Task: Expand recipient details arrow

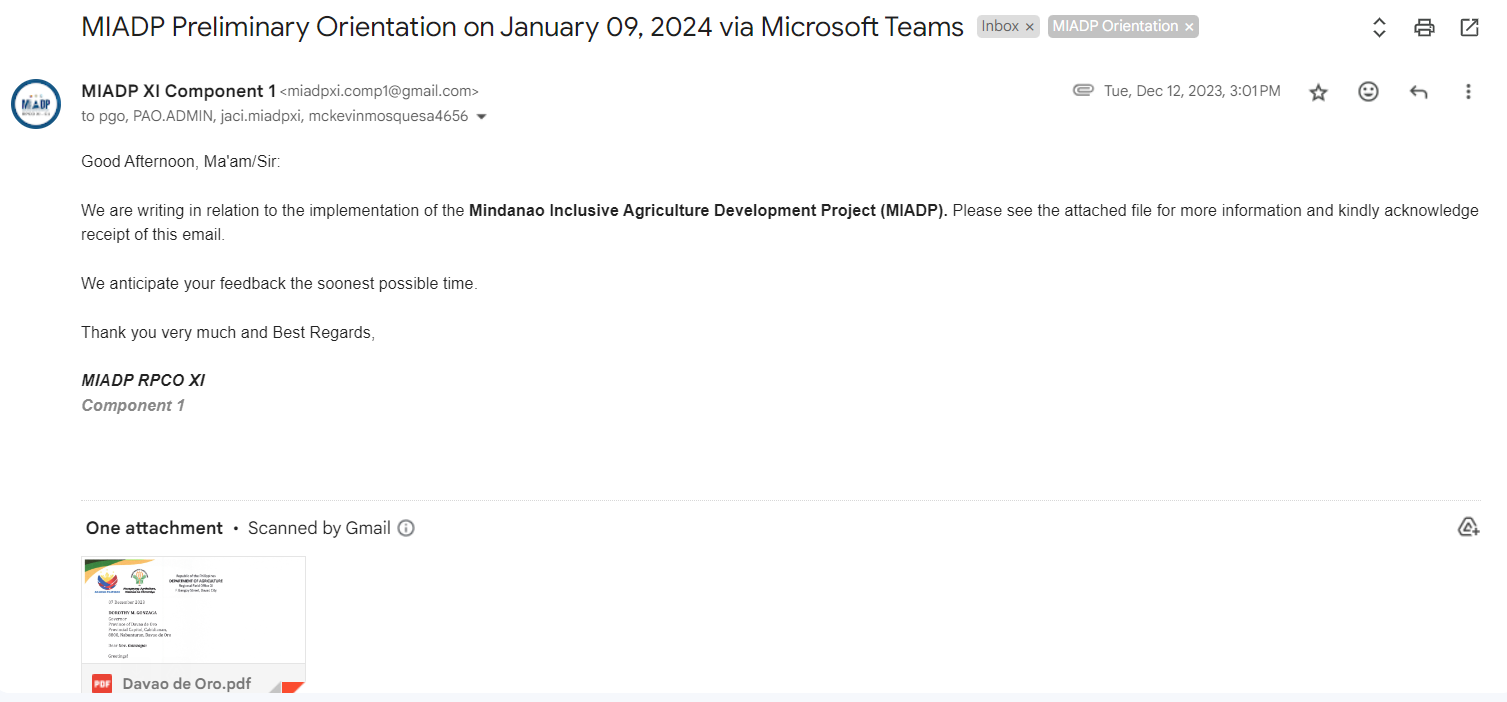Action: point(481,117)
